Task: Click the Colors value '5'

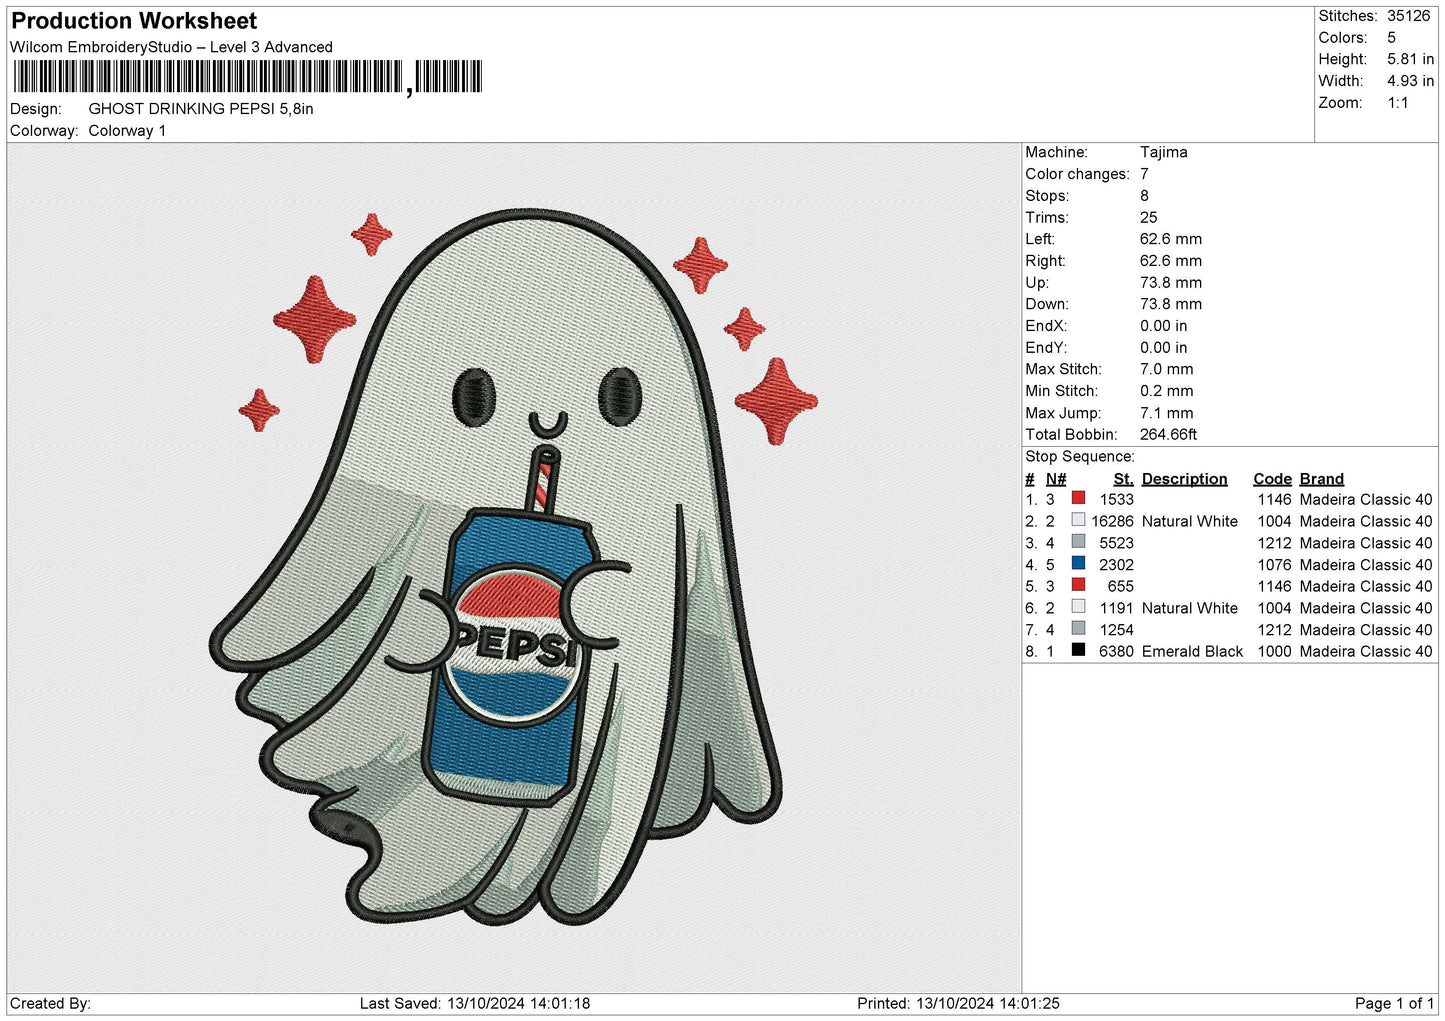Action: (1391, 38)
